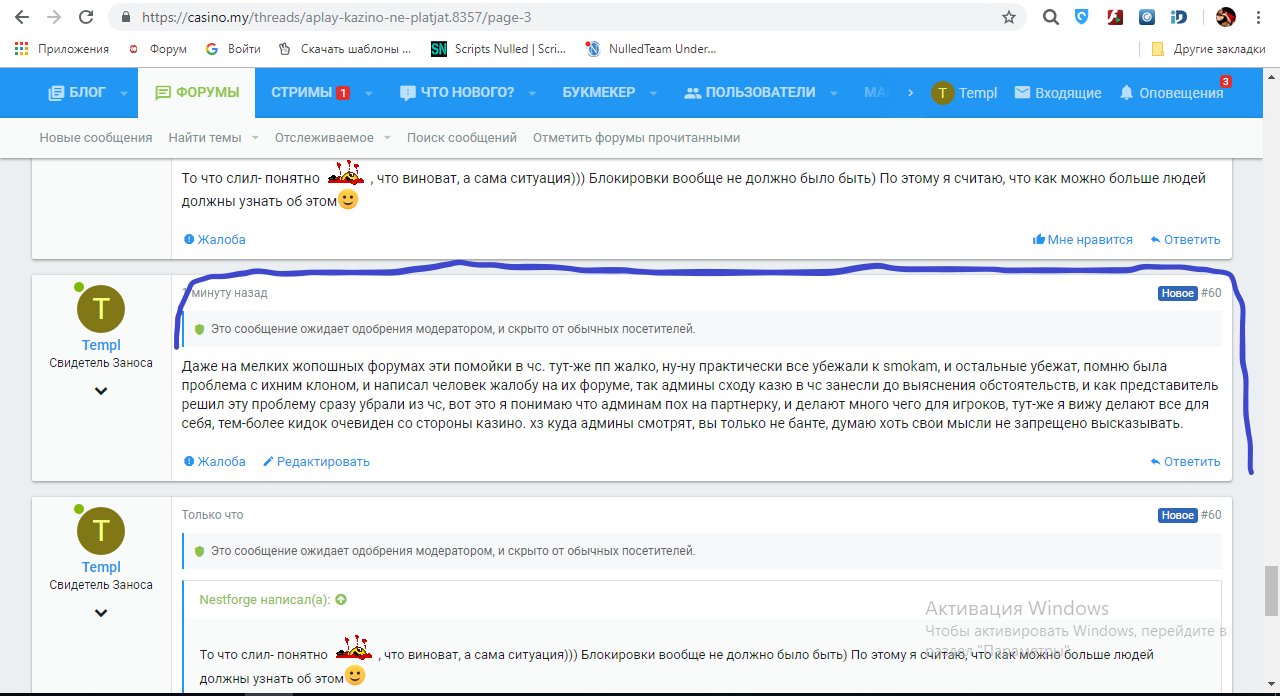Go back with the browser back arrow
Screen dimensions: 1280x696
(21, 17)
